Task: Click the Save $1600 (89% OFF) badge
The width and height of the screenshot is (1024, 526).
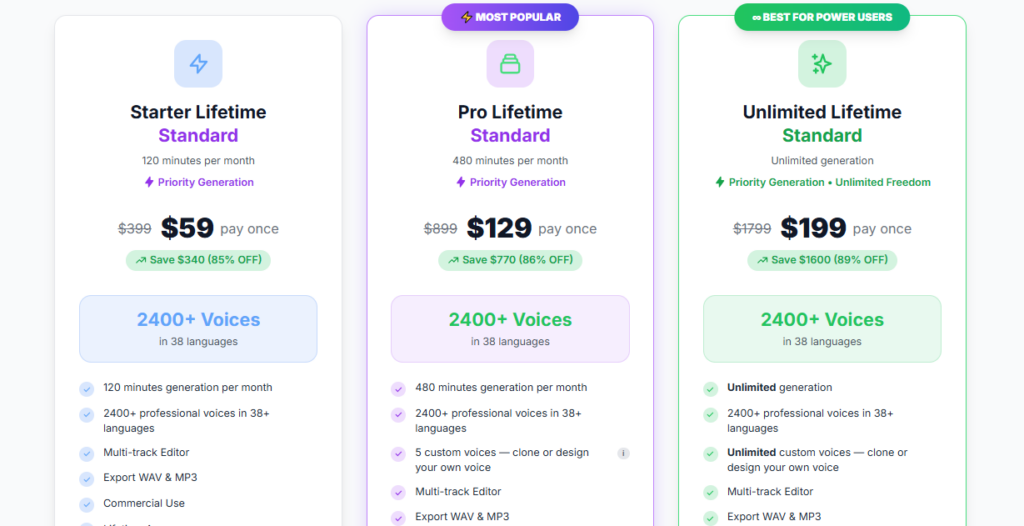Action: click(x=822, y=260)
